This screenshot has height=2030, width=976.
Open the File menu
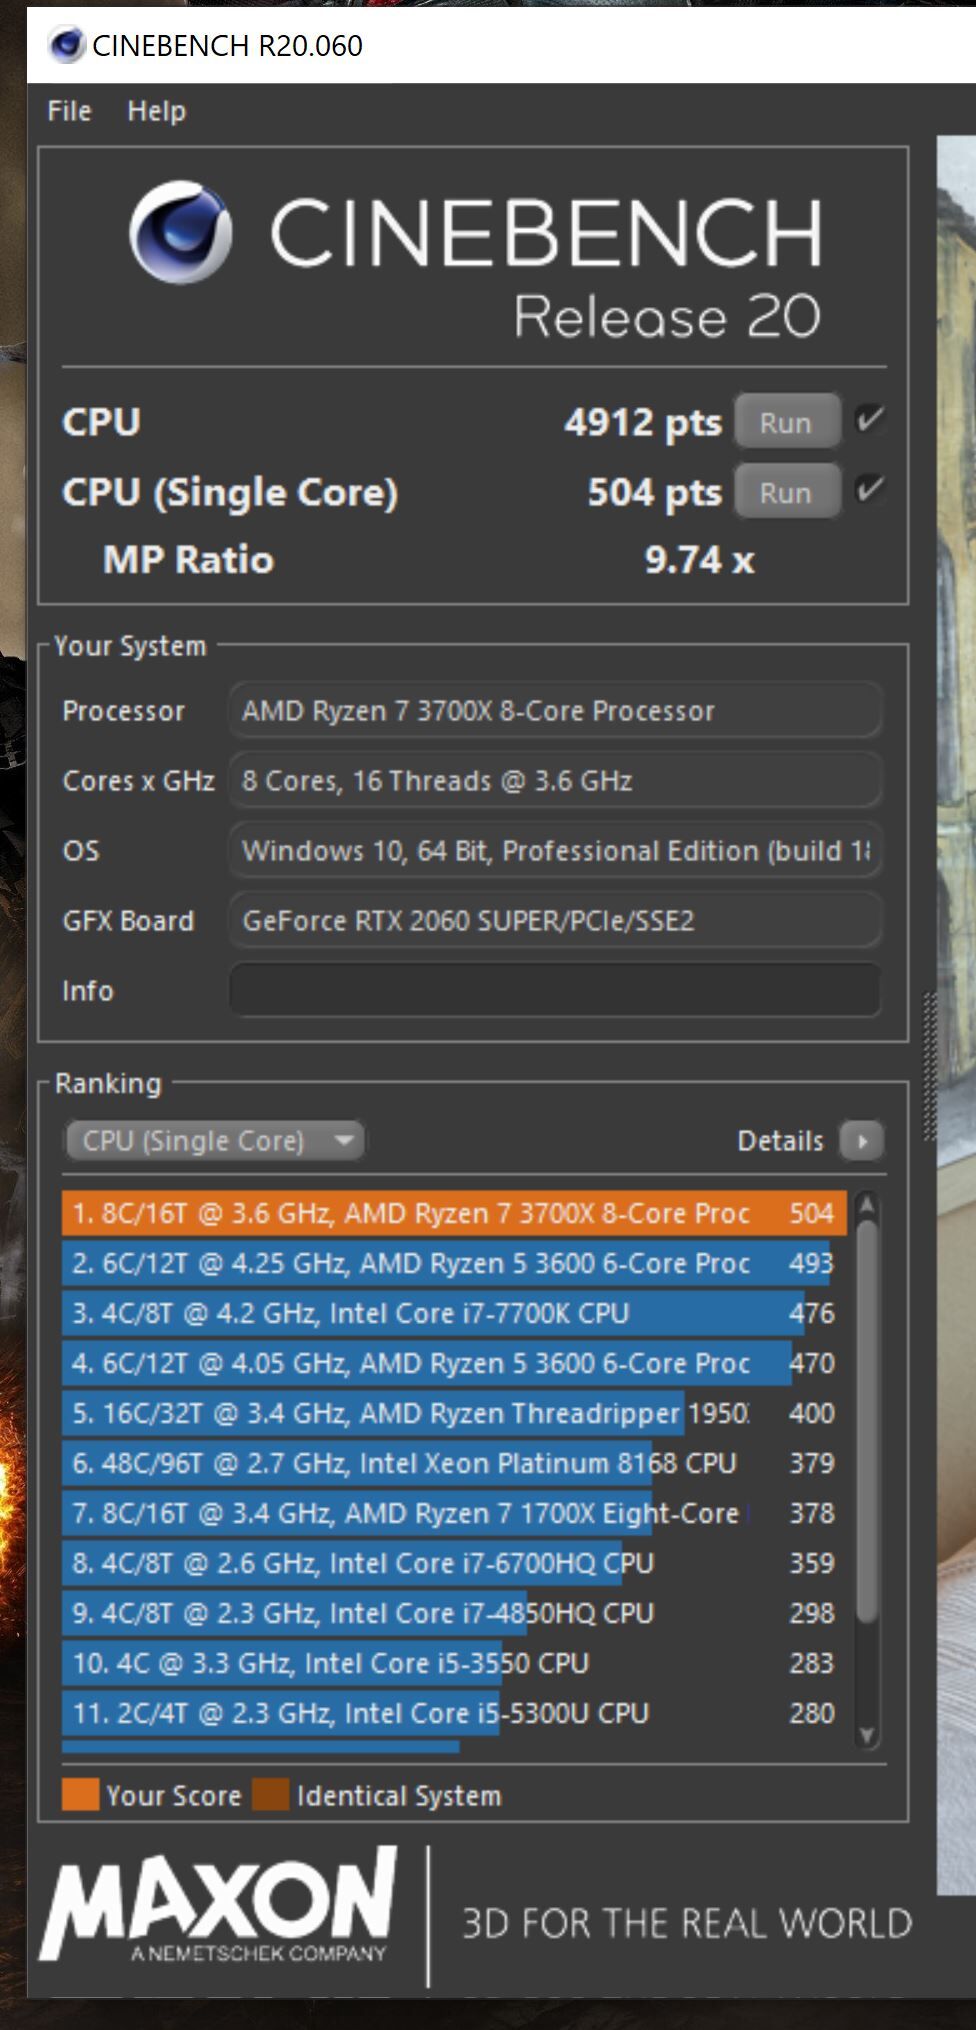point(69,110)
